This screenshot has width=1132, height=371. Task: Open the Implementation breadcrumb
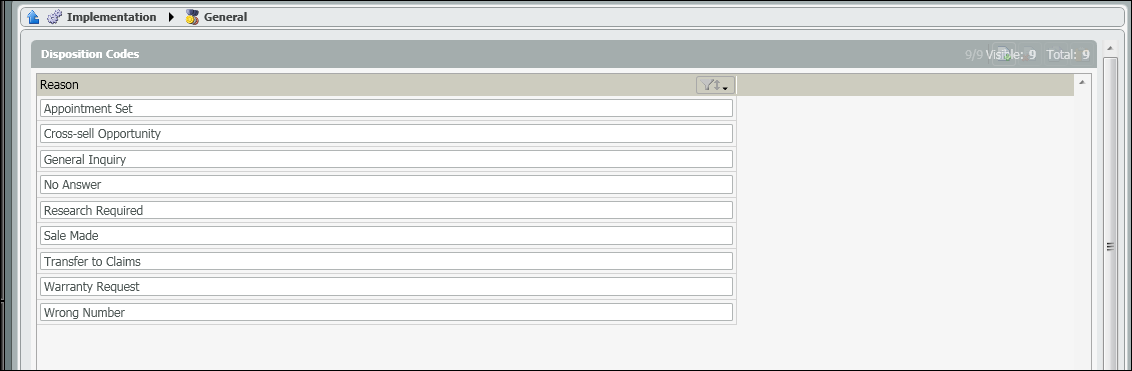[x=111, y=17]
